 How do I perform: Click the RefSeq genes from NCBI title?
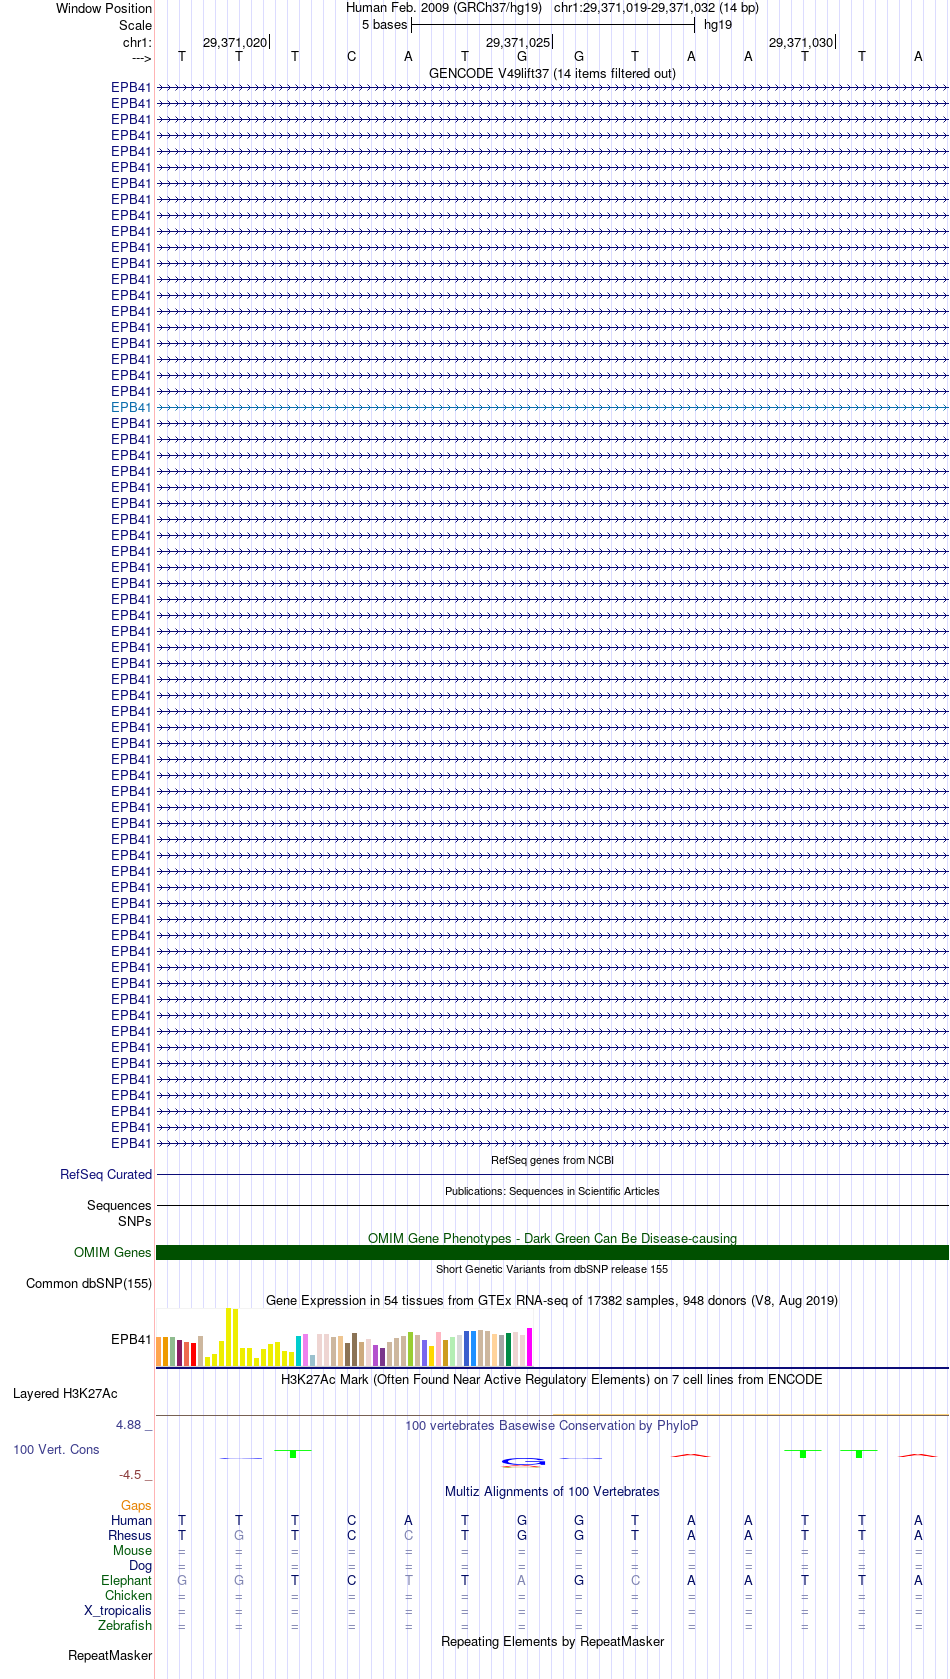click(x=552, y=1160)
